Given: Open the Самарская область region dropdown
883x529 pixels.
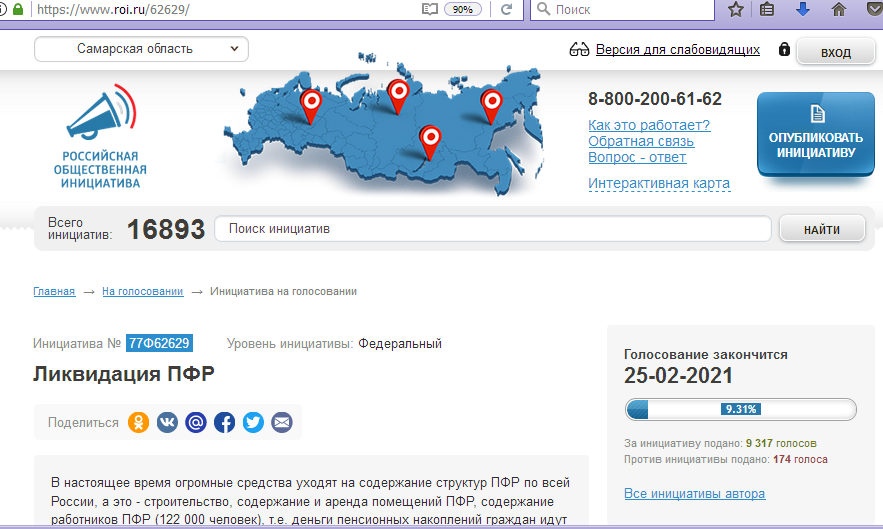Looking at the screenshot, I should pyautogui.click(x=141, y=49).
